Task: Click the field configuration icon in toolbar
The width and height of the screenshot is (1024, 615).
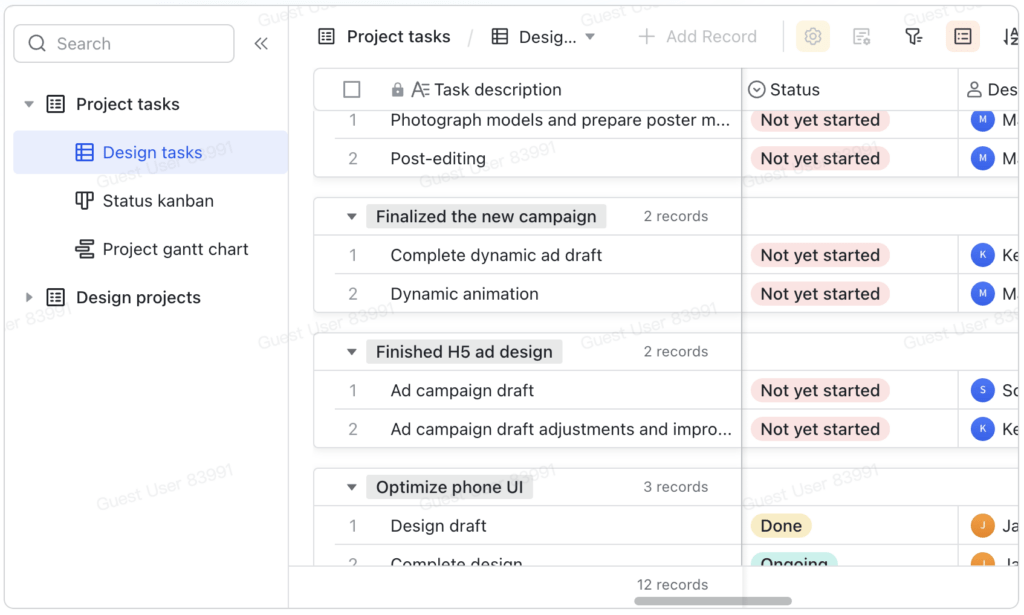Action: [861, 37]
